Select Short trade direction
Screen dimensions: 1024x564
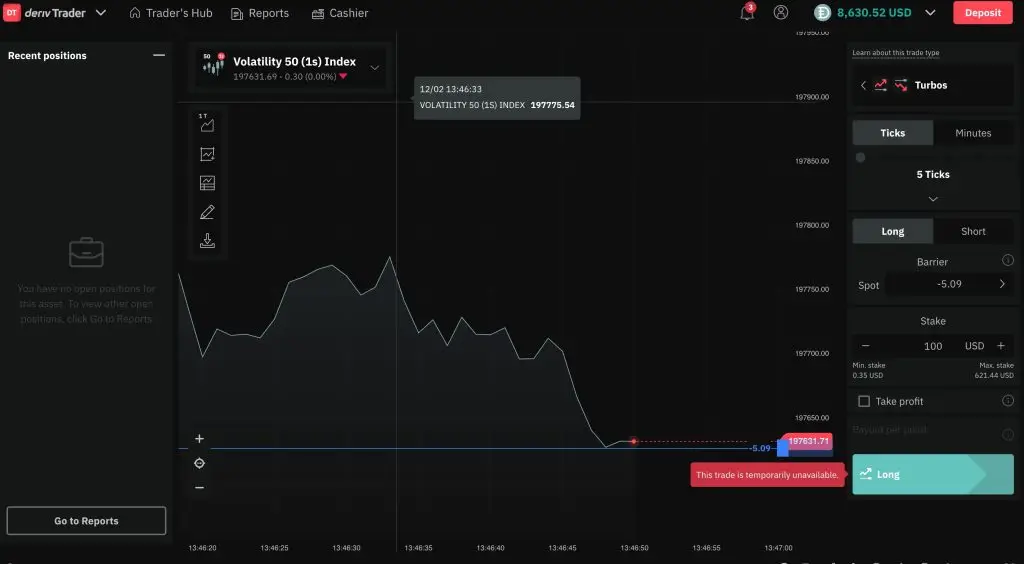[x=973, y=231]
